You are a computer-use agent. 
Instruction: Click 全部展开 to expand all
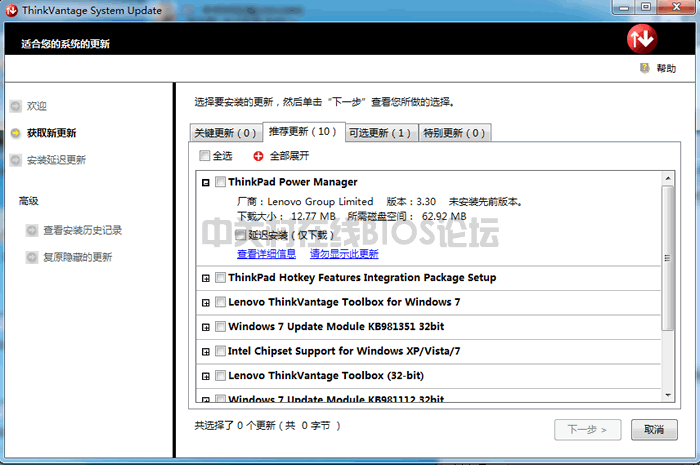point(289,156)
